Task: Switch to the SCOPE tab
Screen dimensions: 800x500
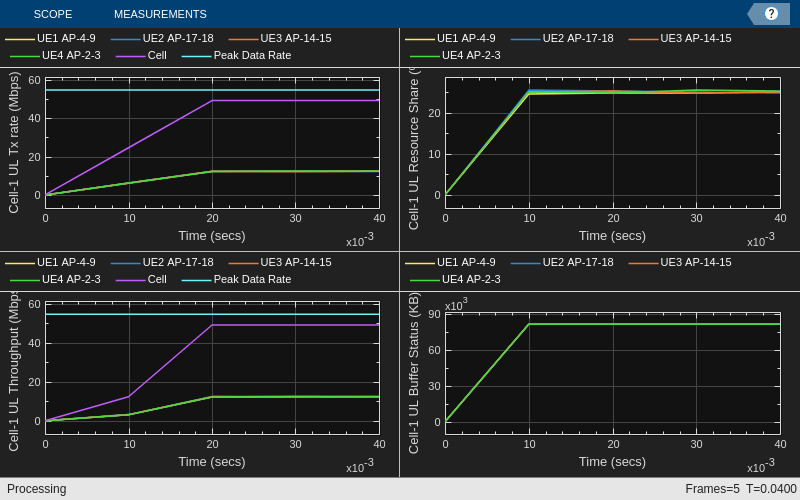Action: pyautogui.click(x=53, y=14)
